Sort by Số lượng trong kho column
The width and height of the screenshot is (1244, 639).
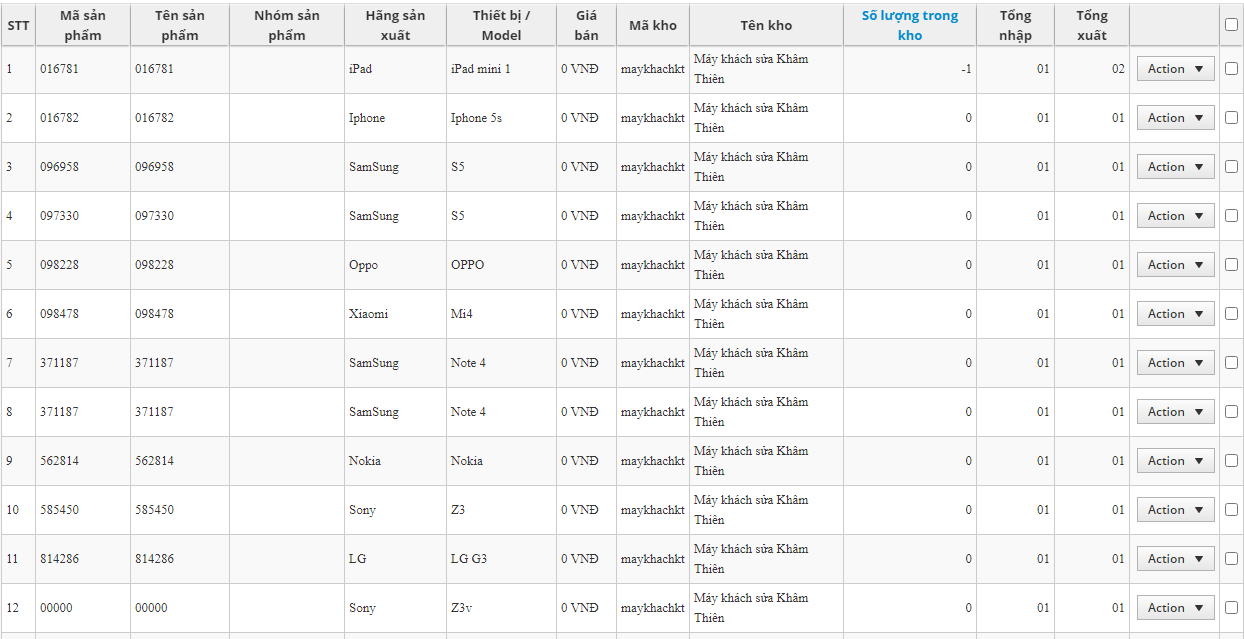(x=910, y=25)
